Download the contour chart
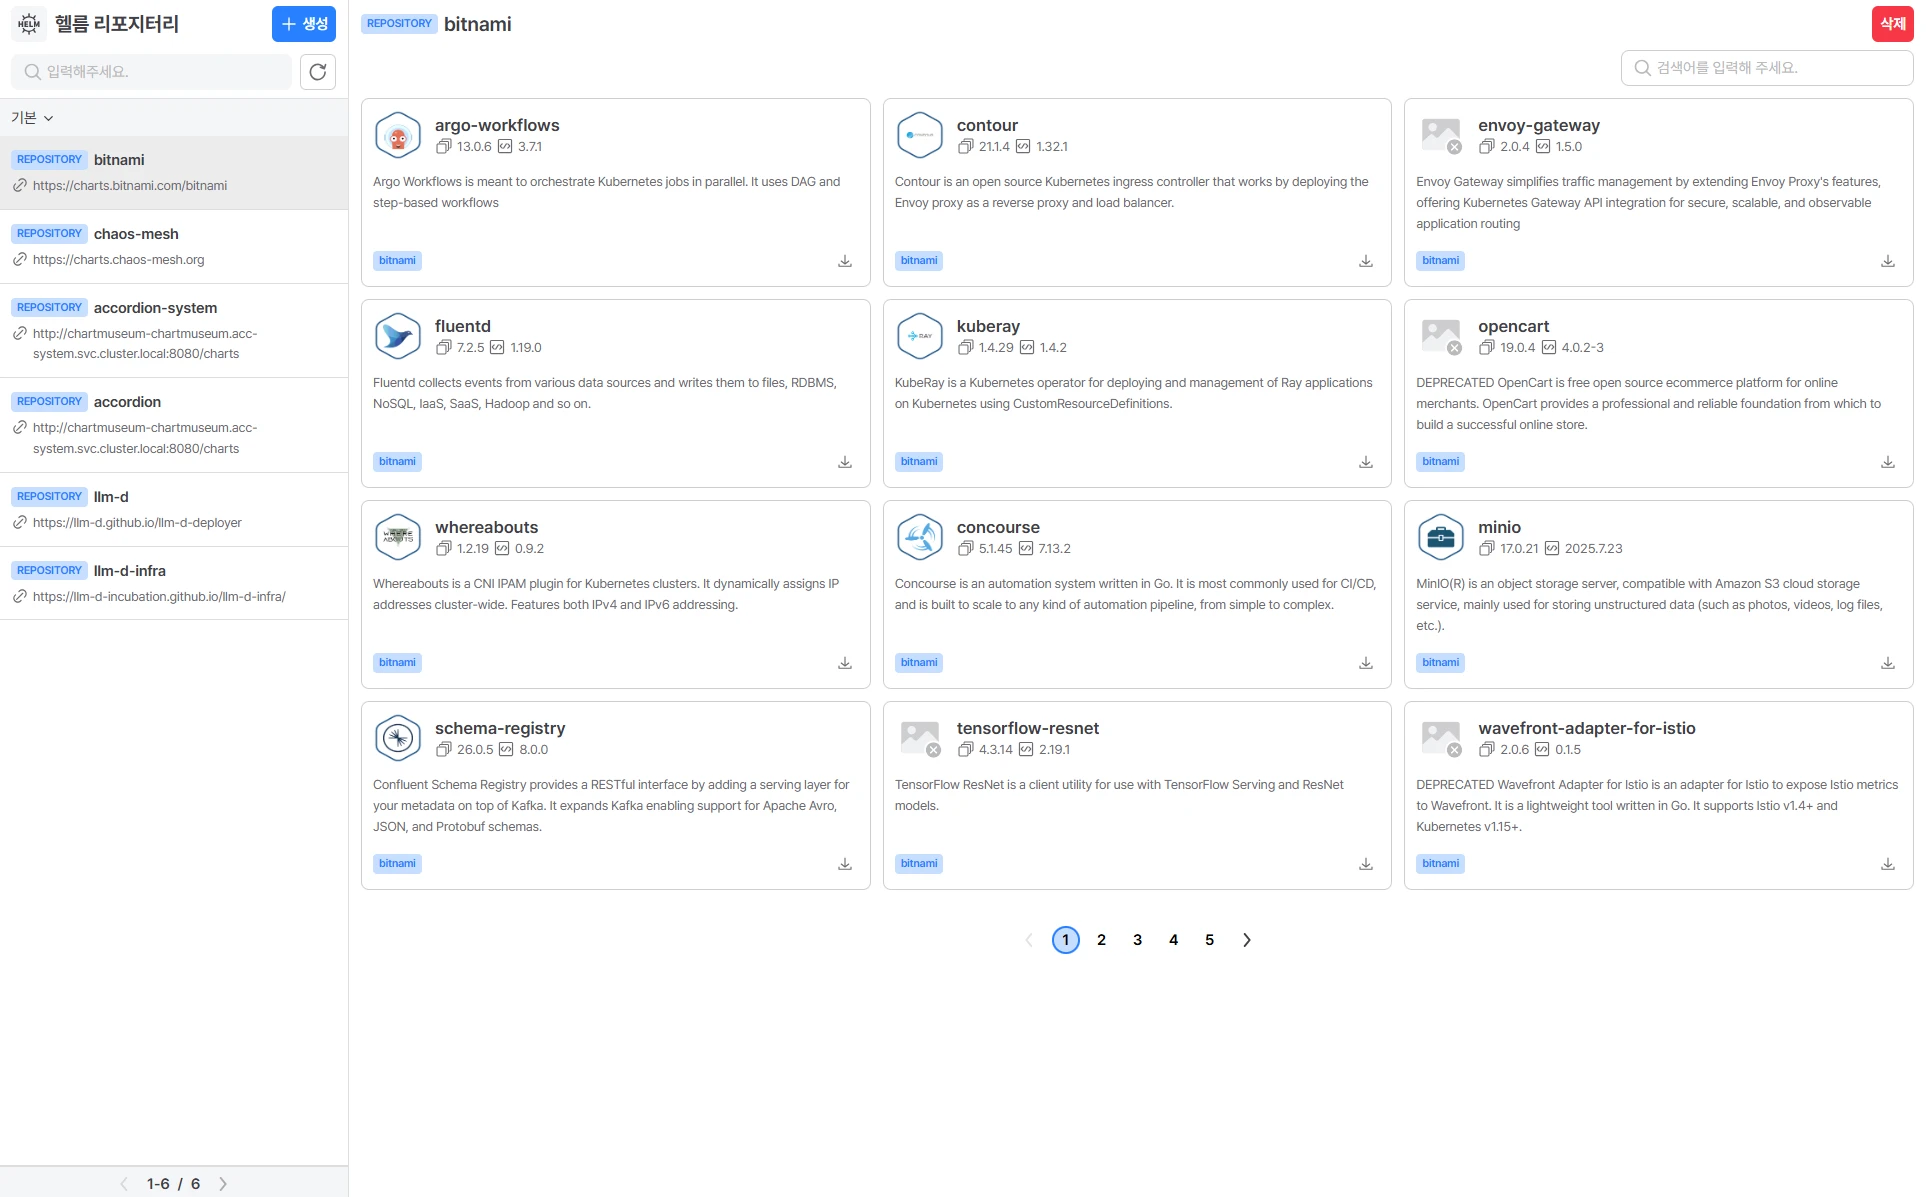The width and height of the screenshot is (1926, 1197). point(1366,261)
